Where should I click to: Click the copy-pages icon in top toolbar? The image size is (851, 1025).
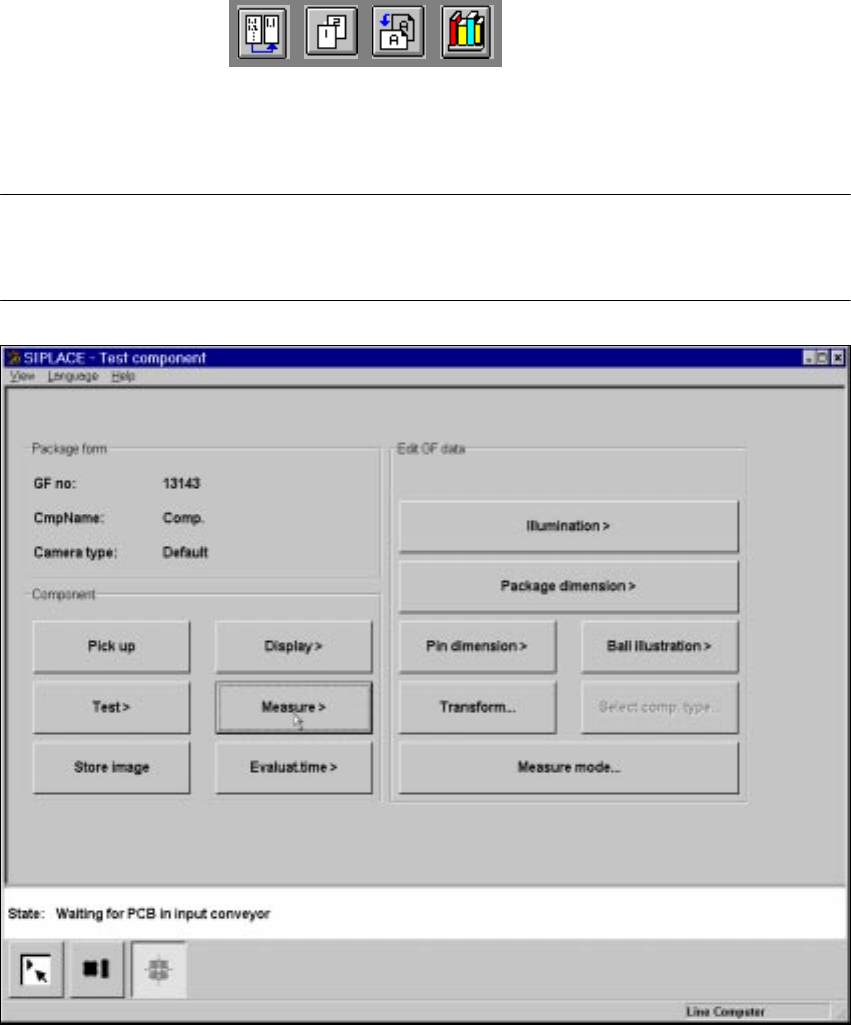pos(331,33)
